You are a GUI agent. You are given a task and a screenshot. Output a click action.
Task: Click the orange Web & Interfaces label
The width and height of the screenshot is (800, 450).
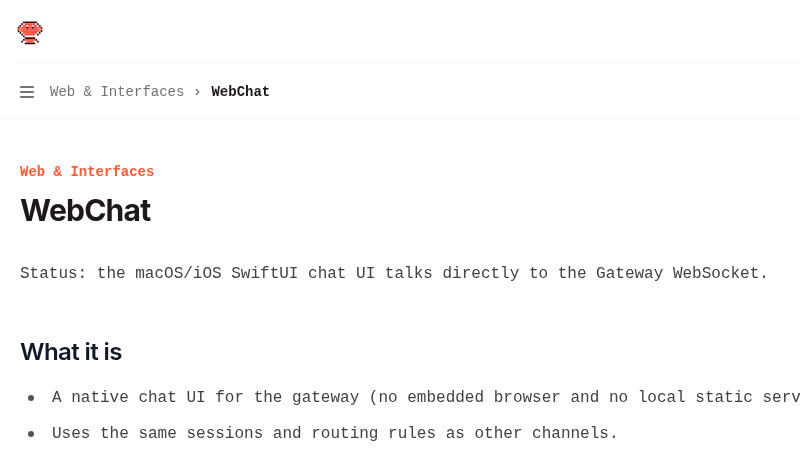87,172
